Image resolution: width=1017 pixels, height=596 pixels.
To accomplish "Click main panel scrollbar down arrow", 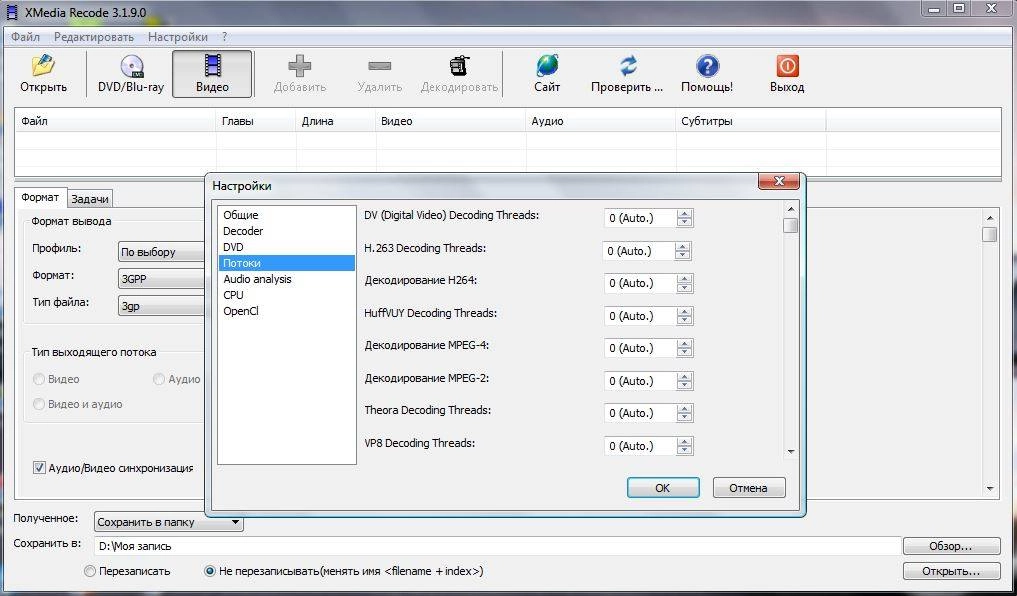I will [x=989, y=488].
